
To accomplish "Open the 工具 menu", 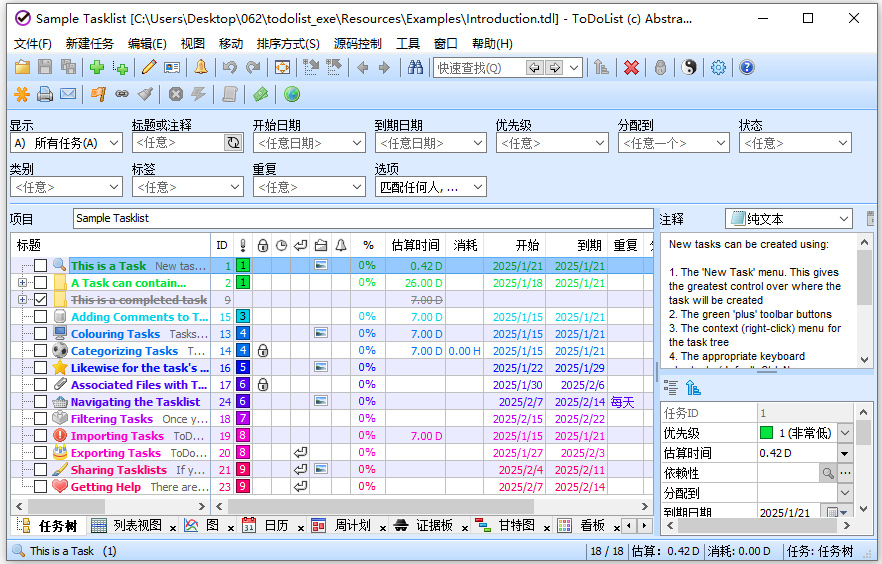I will (408, 44).
